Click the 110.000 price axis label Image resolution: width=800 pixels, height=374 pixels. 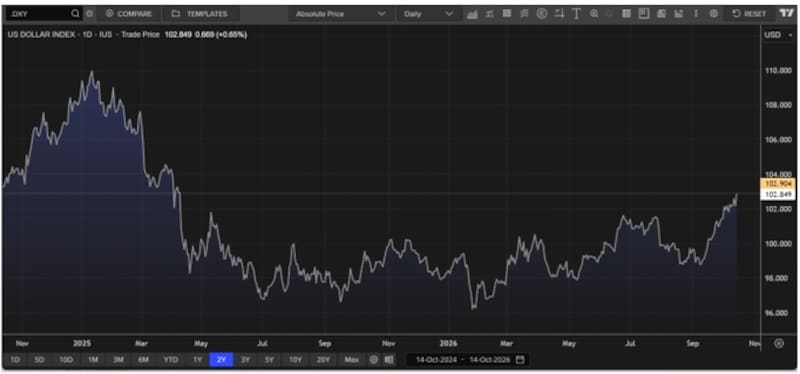pos(778,70)
